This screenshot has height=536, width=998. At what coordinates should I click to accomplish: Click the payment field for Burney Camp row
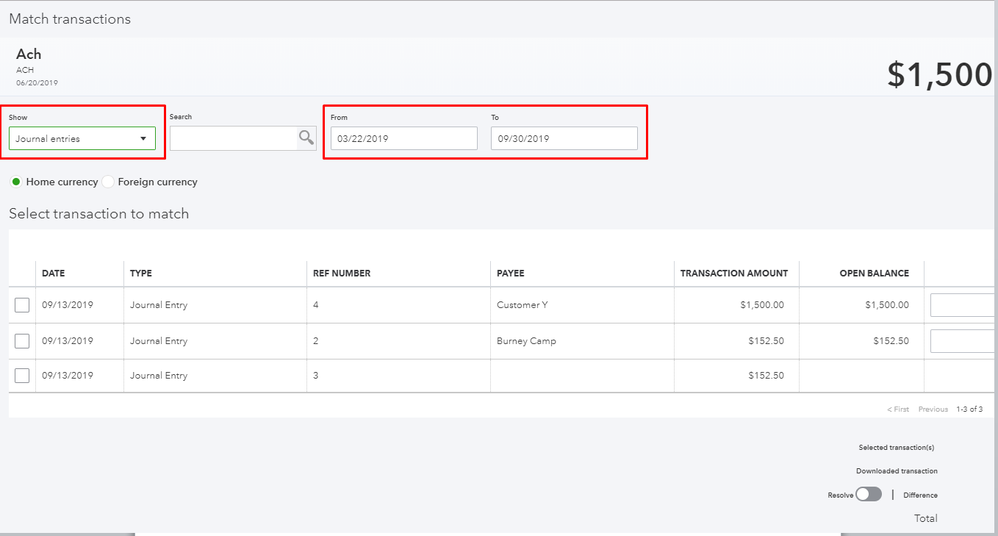click(x=962, y=341)
